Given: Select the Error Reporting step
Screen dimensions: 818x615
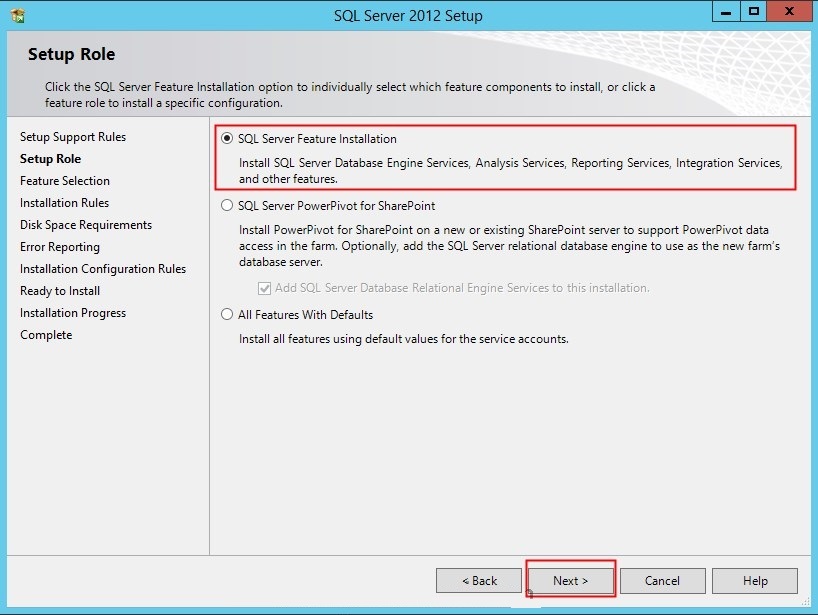Looking at the screenshot, I should click(x=59, y=247).
